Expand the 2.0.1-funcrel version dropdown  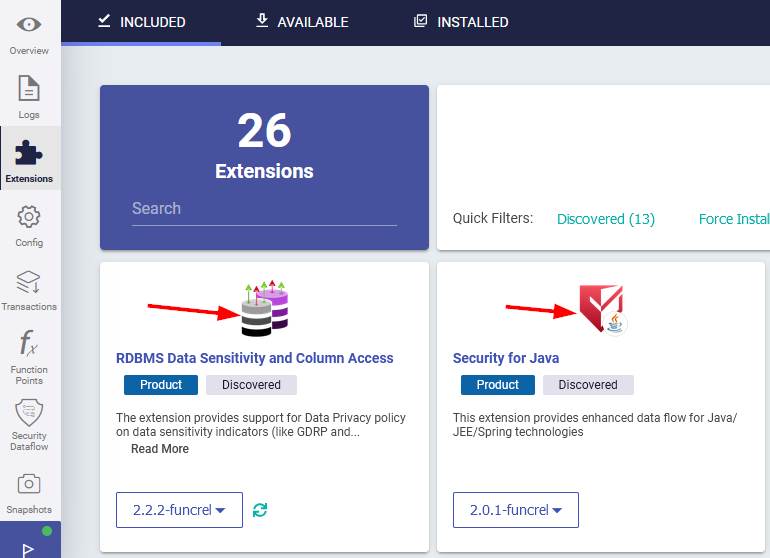(516, 510)
